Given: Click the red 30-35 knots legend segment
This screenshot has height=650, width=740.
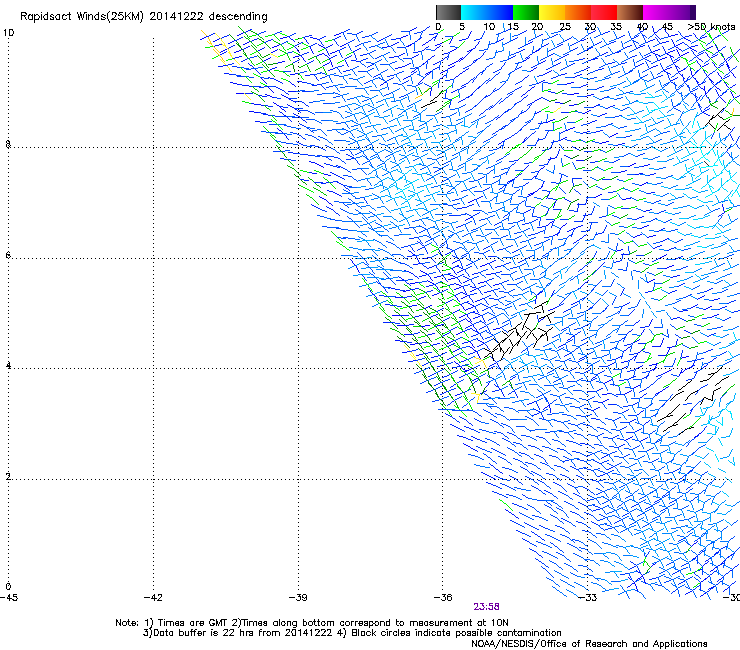Looking at the screenshot, I should (x=604, y=12).
